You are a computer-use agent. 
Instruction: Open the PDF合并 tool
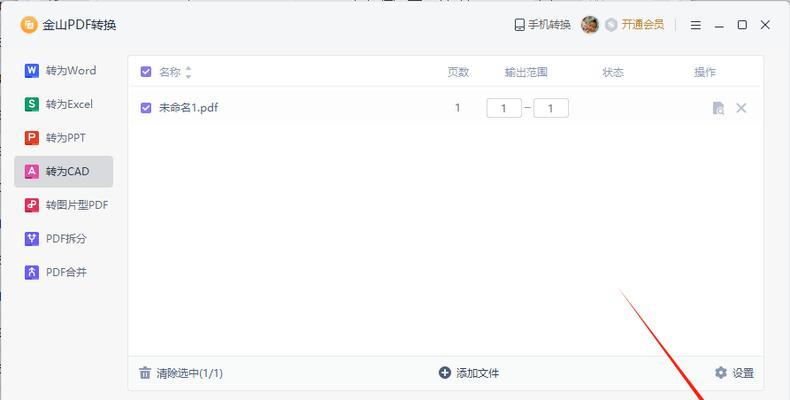point(63,272)
